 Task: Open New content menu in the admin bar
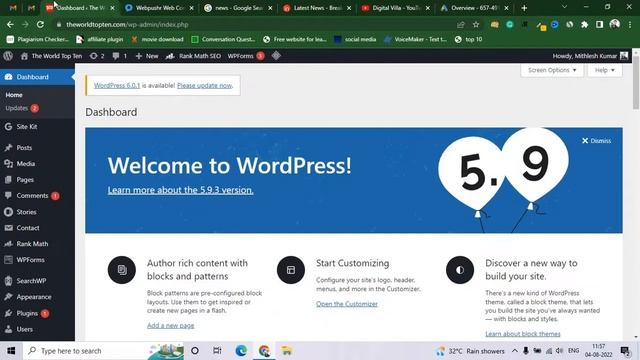147,56
